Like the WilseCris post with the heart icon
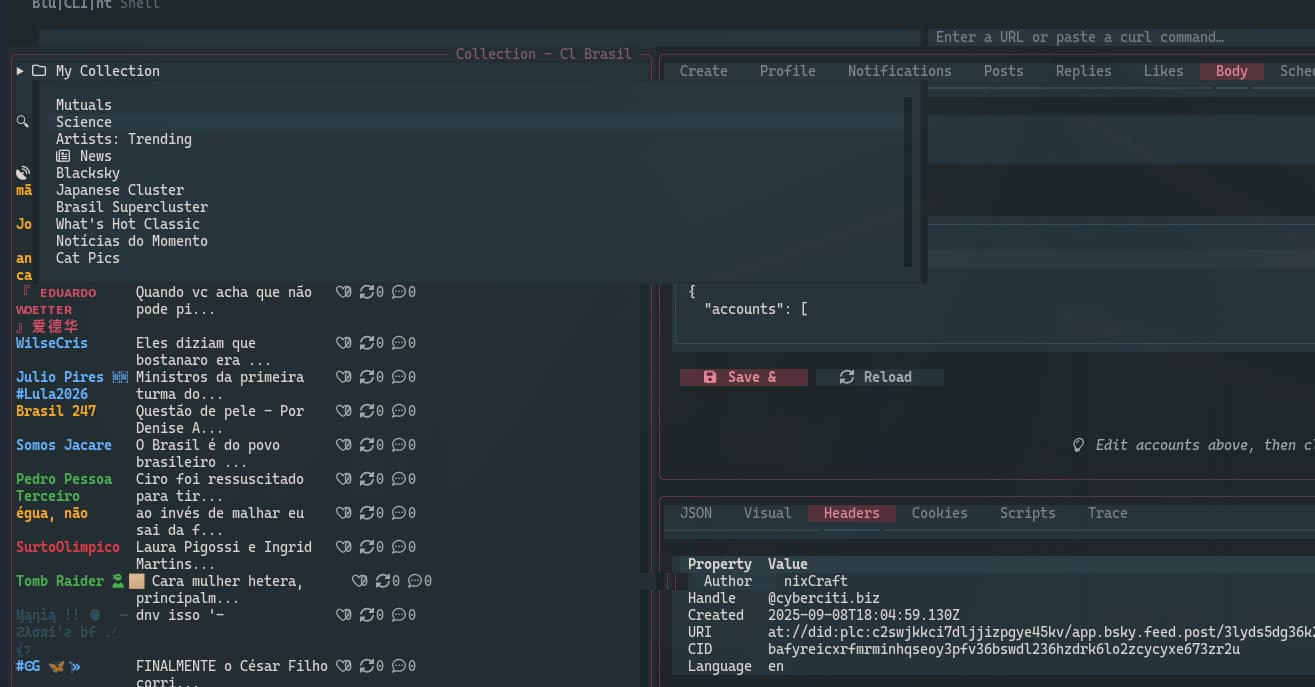This screenshot has width=1315, height=687. click(344, 343)
